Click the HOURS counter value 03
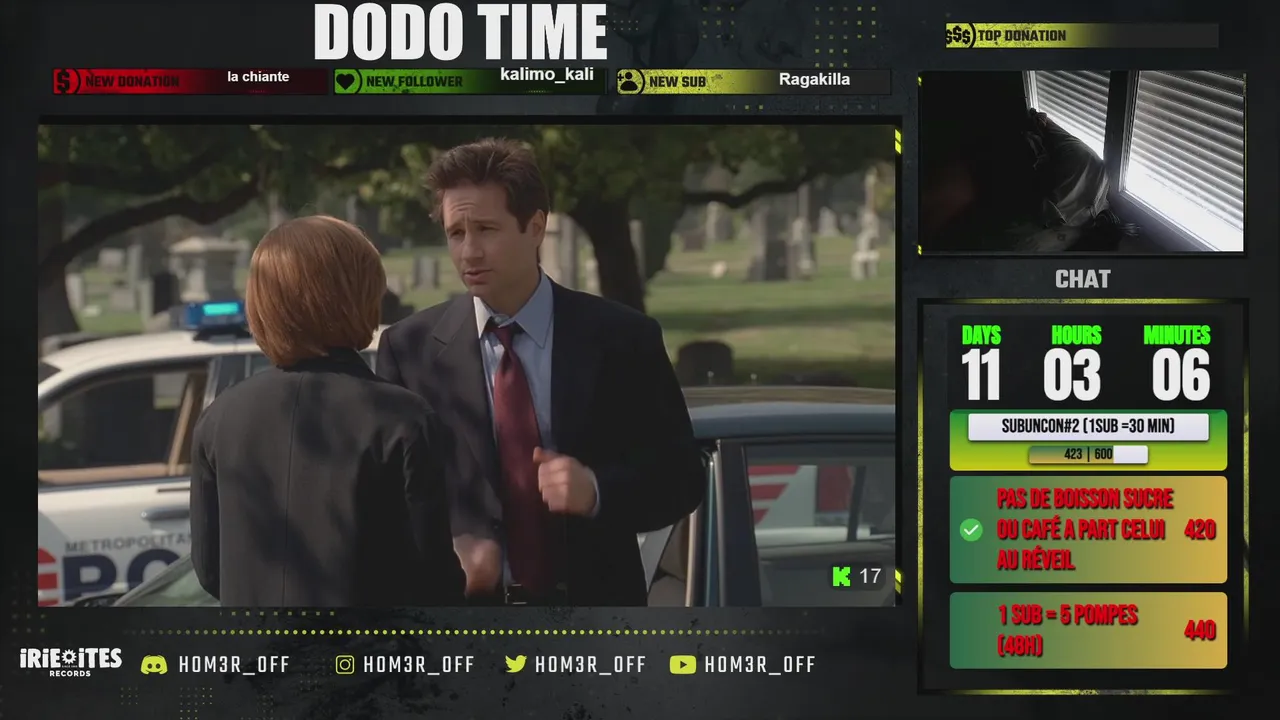The height and width of the screenshot is (720, 1280). click(x=1072, y=375)
